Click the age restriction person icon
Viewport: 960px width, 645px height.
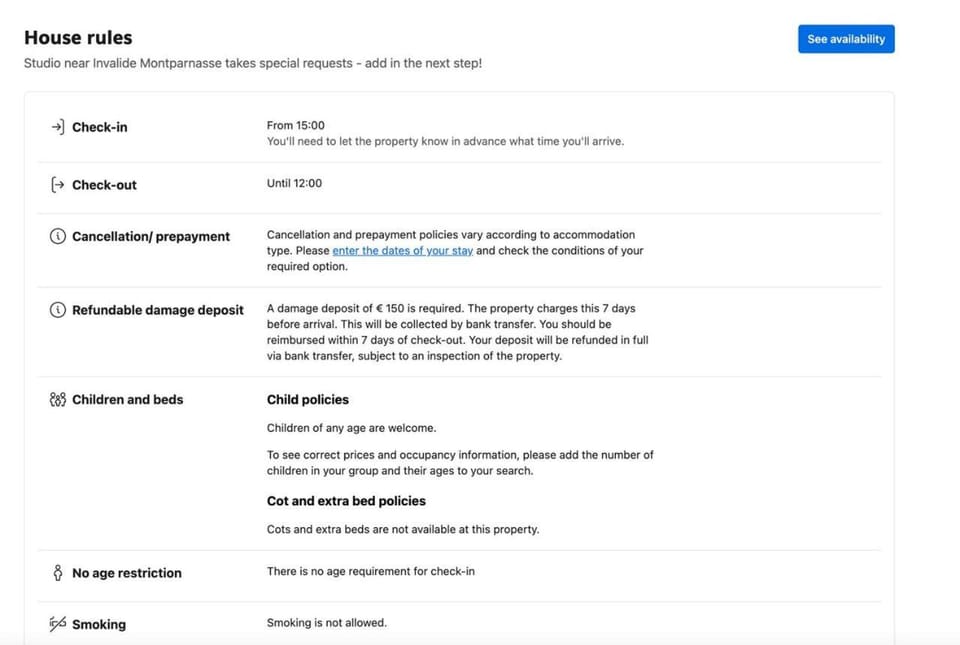point(57,573)
